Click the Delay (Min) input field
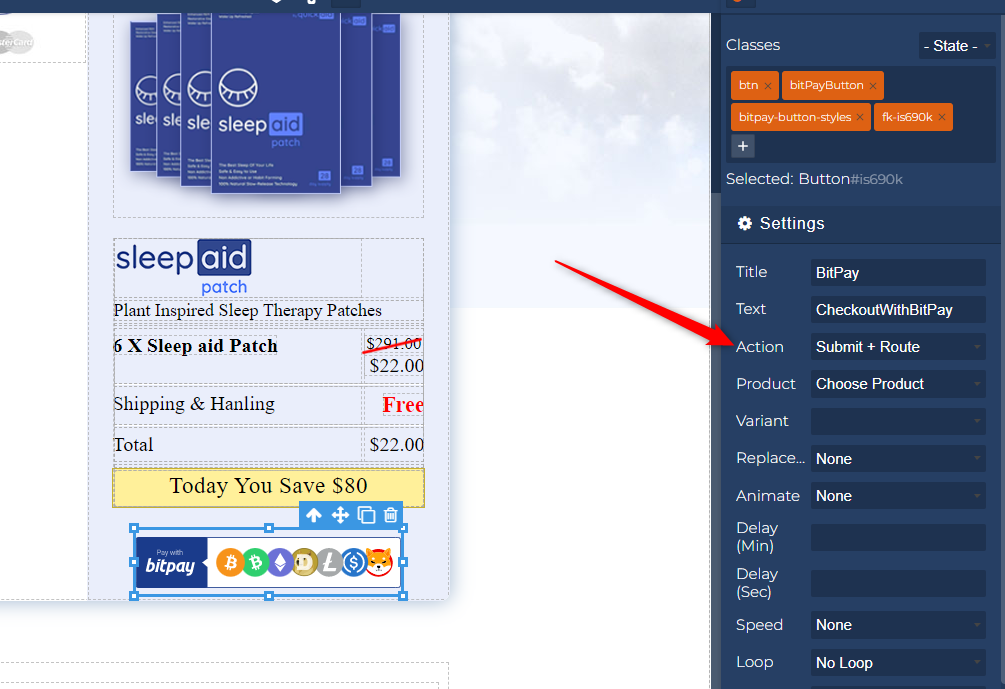This screenshot has height=689, width=1005. click(897, 537)
